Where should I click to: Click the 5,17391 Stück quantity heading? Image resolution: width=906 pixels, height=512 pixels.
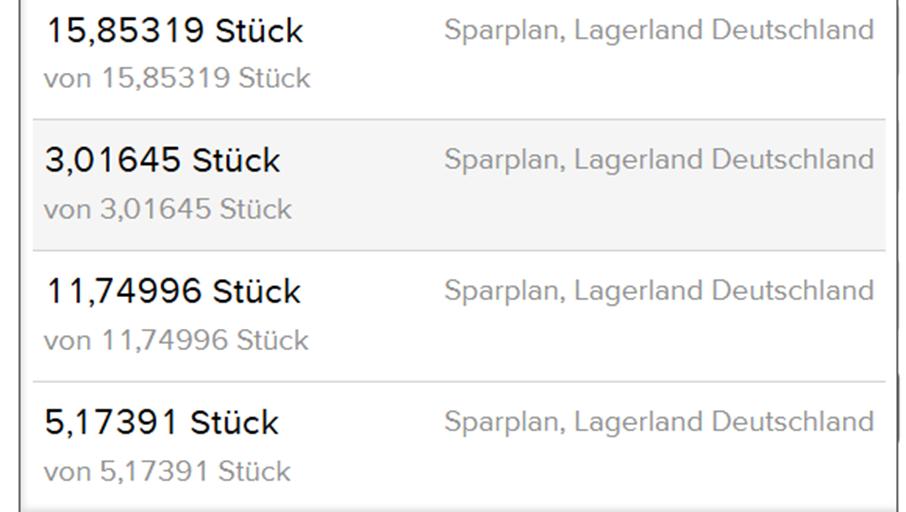click(x=162, y=423)
